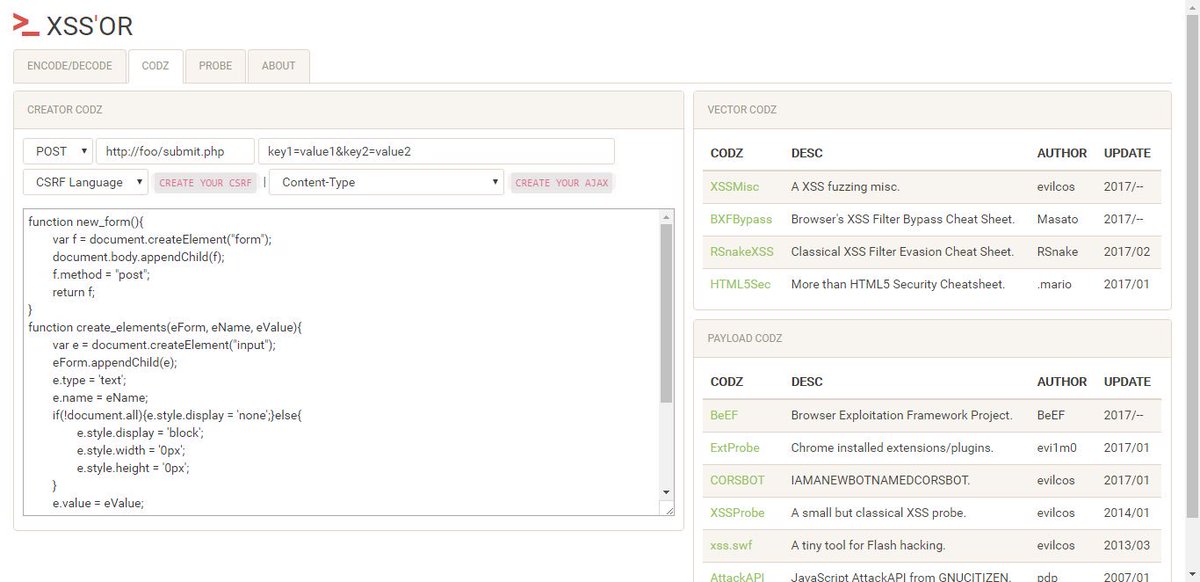
Task: Click inside the generated code textarea
Action: 340,362
